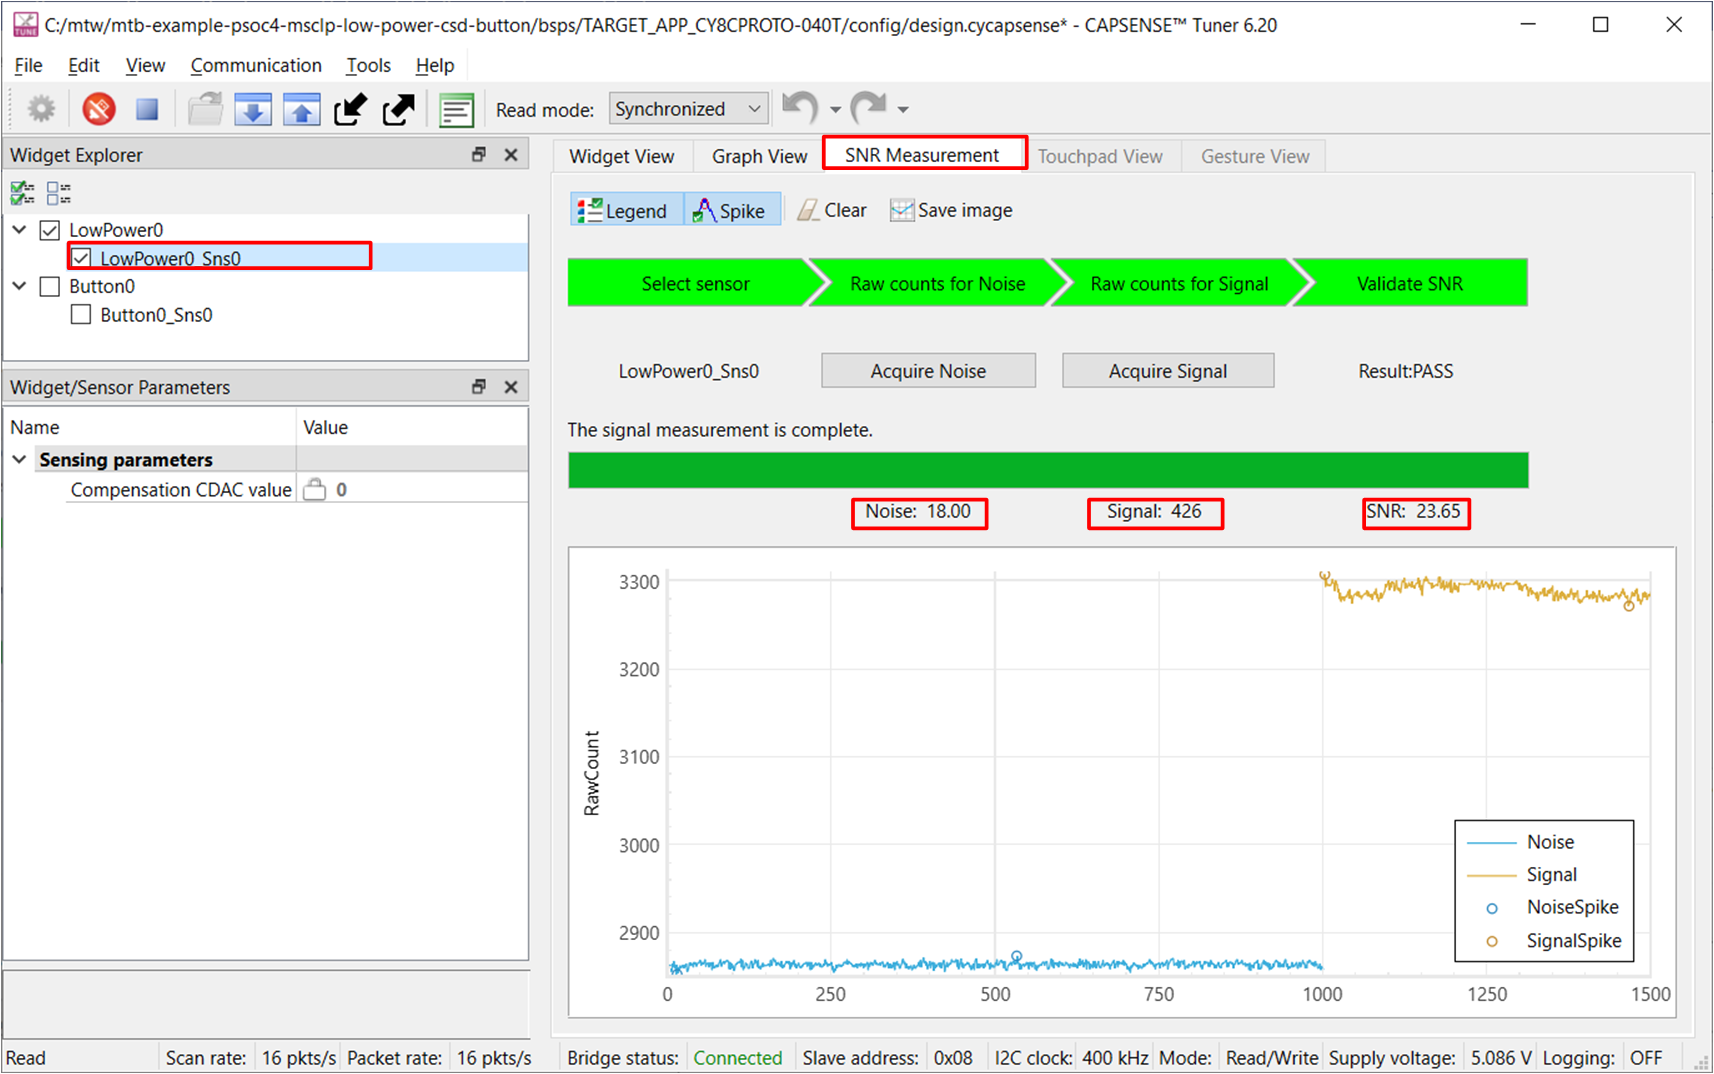Click the Acquire Signal button
The image size is (1714, 1074).
coord(1168,371)
